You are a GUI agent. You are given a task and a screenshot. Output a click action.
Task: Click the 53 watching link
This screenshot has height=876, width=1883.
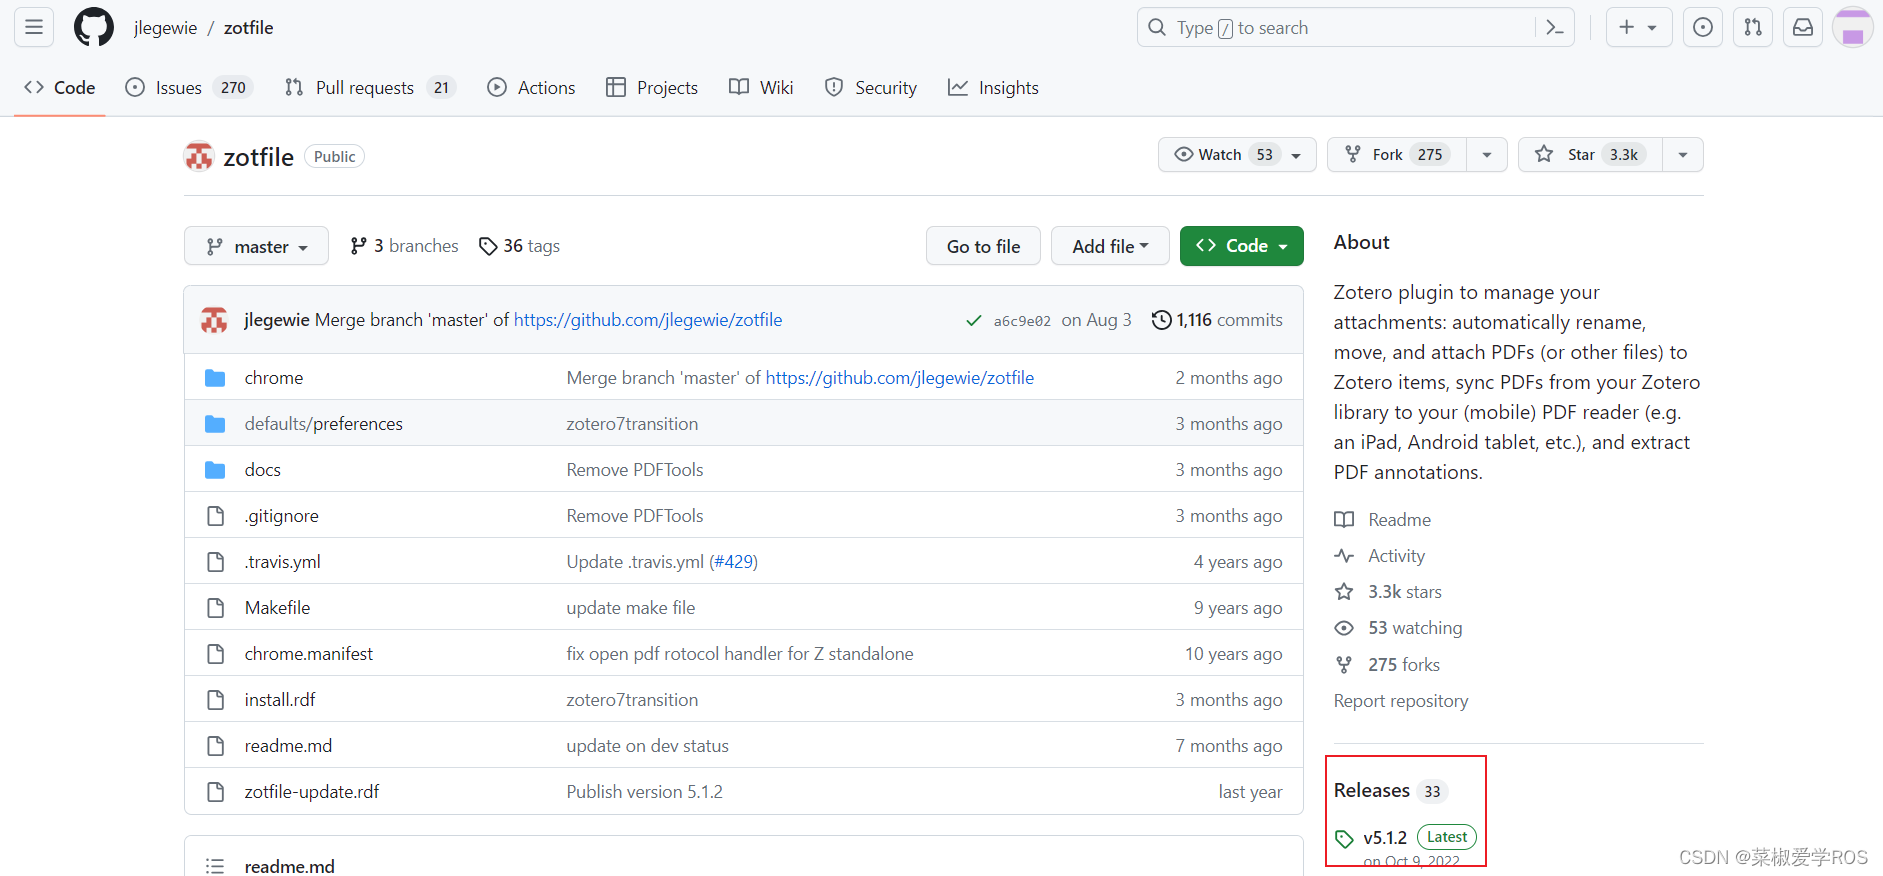click(1398, 628)
